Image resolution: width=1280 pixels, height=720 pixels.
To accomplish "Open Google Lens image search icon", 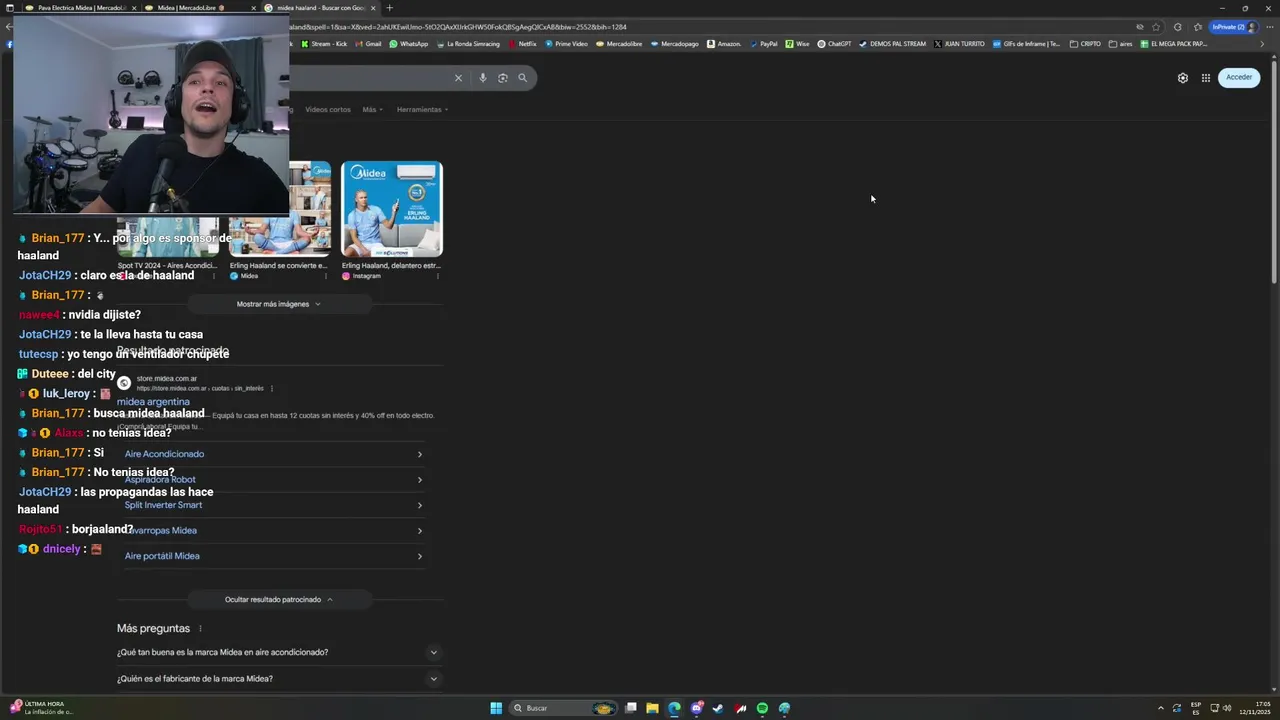I will 503,78.
